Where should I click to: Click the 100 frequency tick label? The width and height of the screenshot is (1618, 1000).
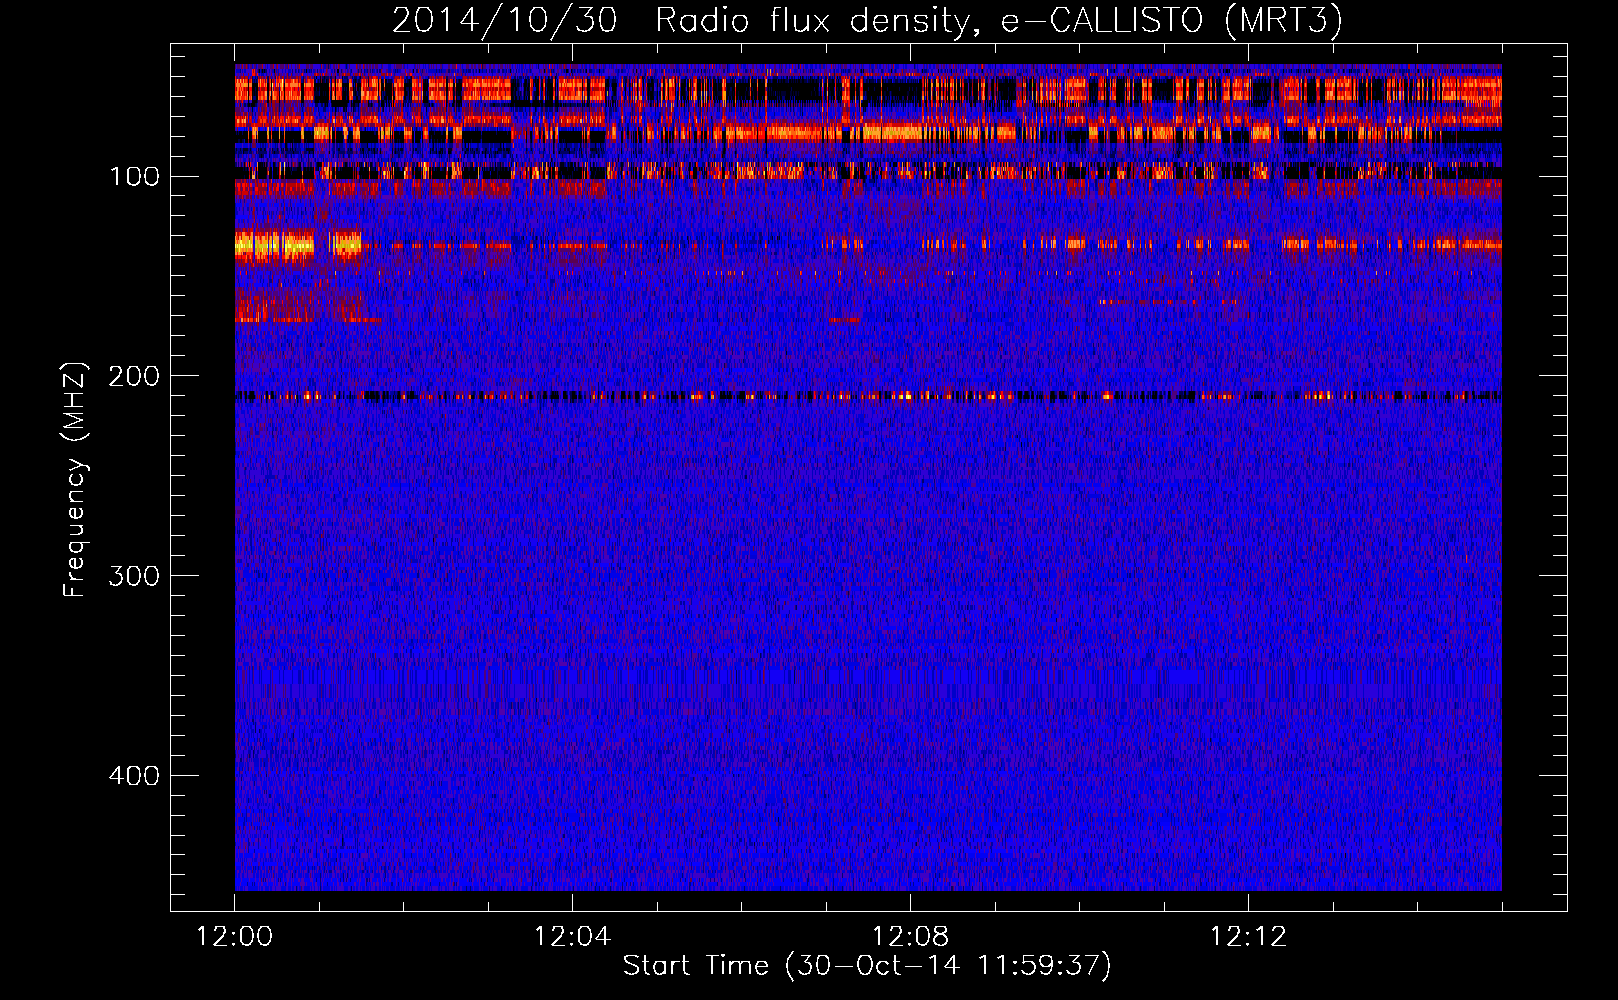click(134, 177)
